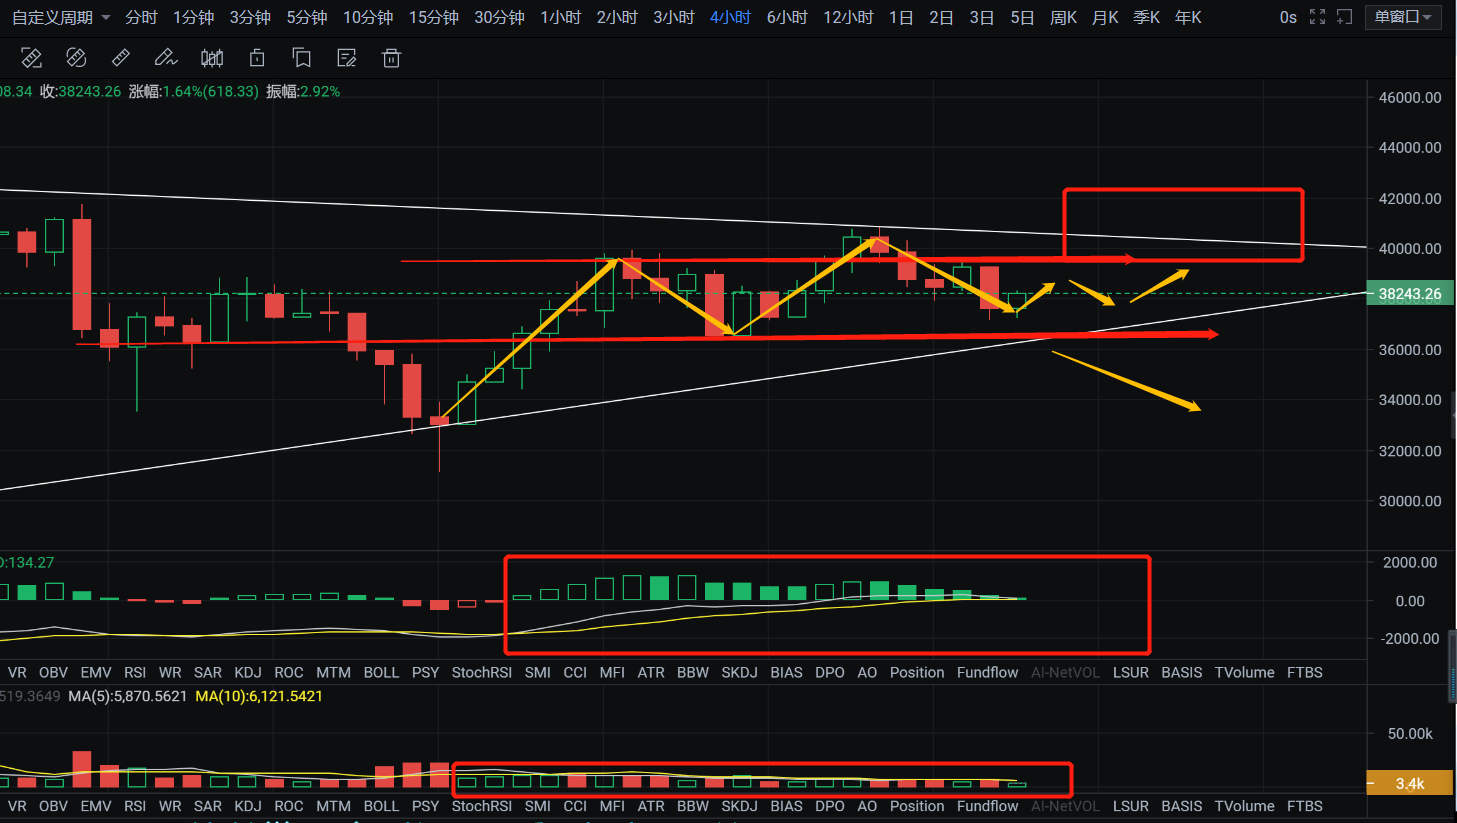The width and height of the screenshot is (1457, 823).
Task: Expand the 自定义周期 custom period dropdown
Action: click(61, 18)
